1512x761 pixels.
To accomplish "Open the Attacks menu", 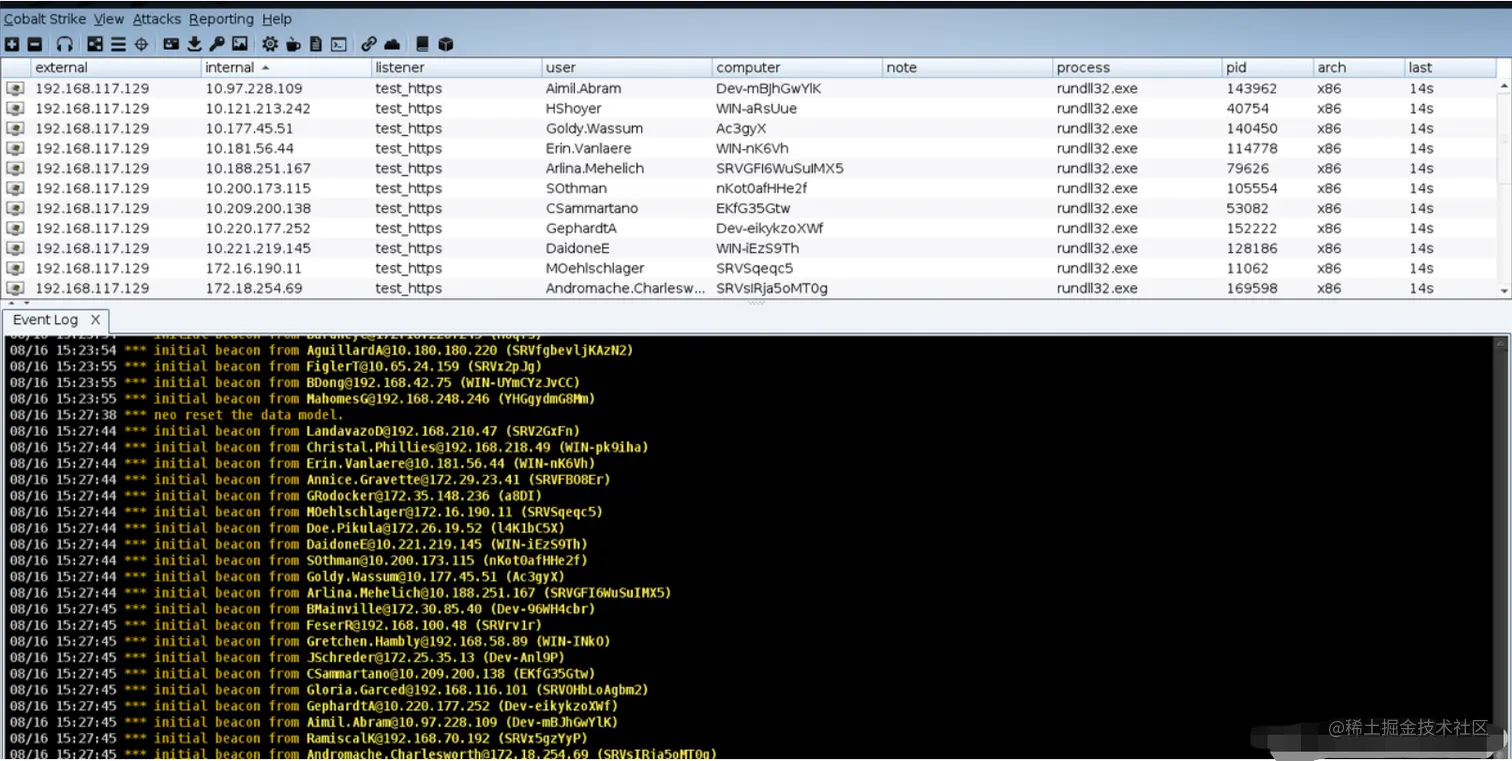I will (157, 18).
